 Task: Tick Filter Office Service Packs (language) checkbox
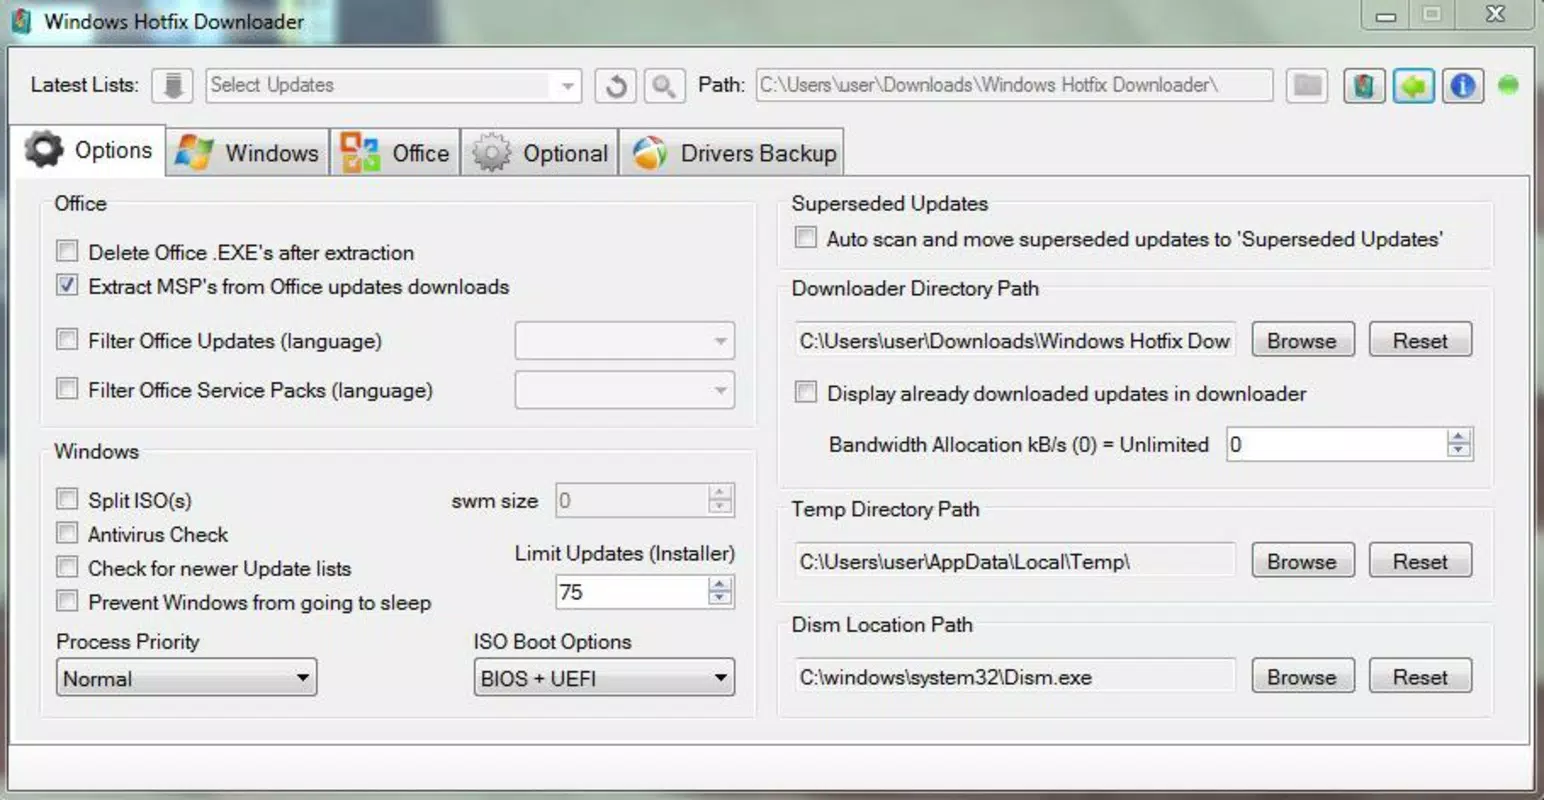coord(67,388)
